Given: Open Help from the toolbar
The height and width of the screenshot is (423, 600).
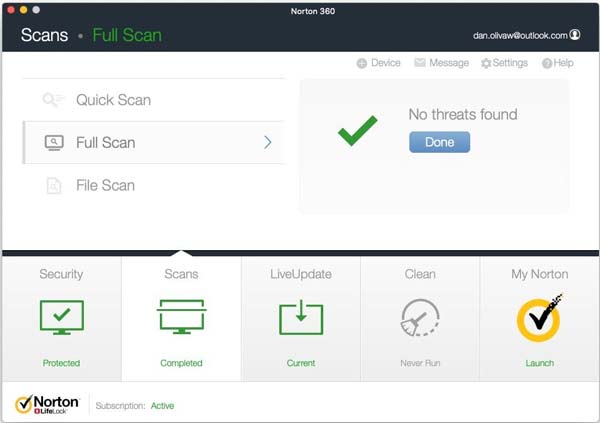Looking at the screenshot, I should click(x=558, y=63).
